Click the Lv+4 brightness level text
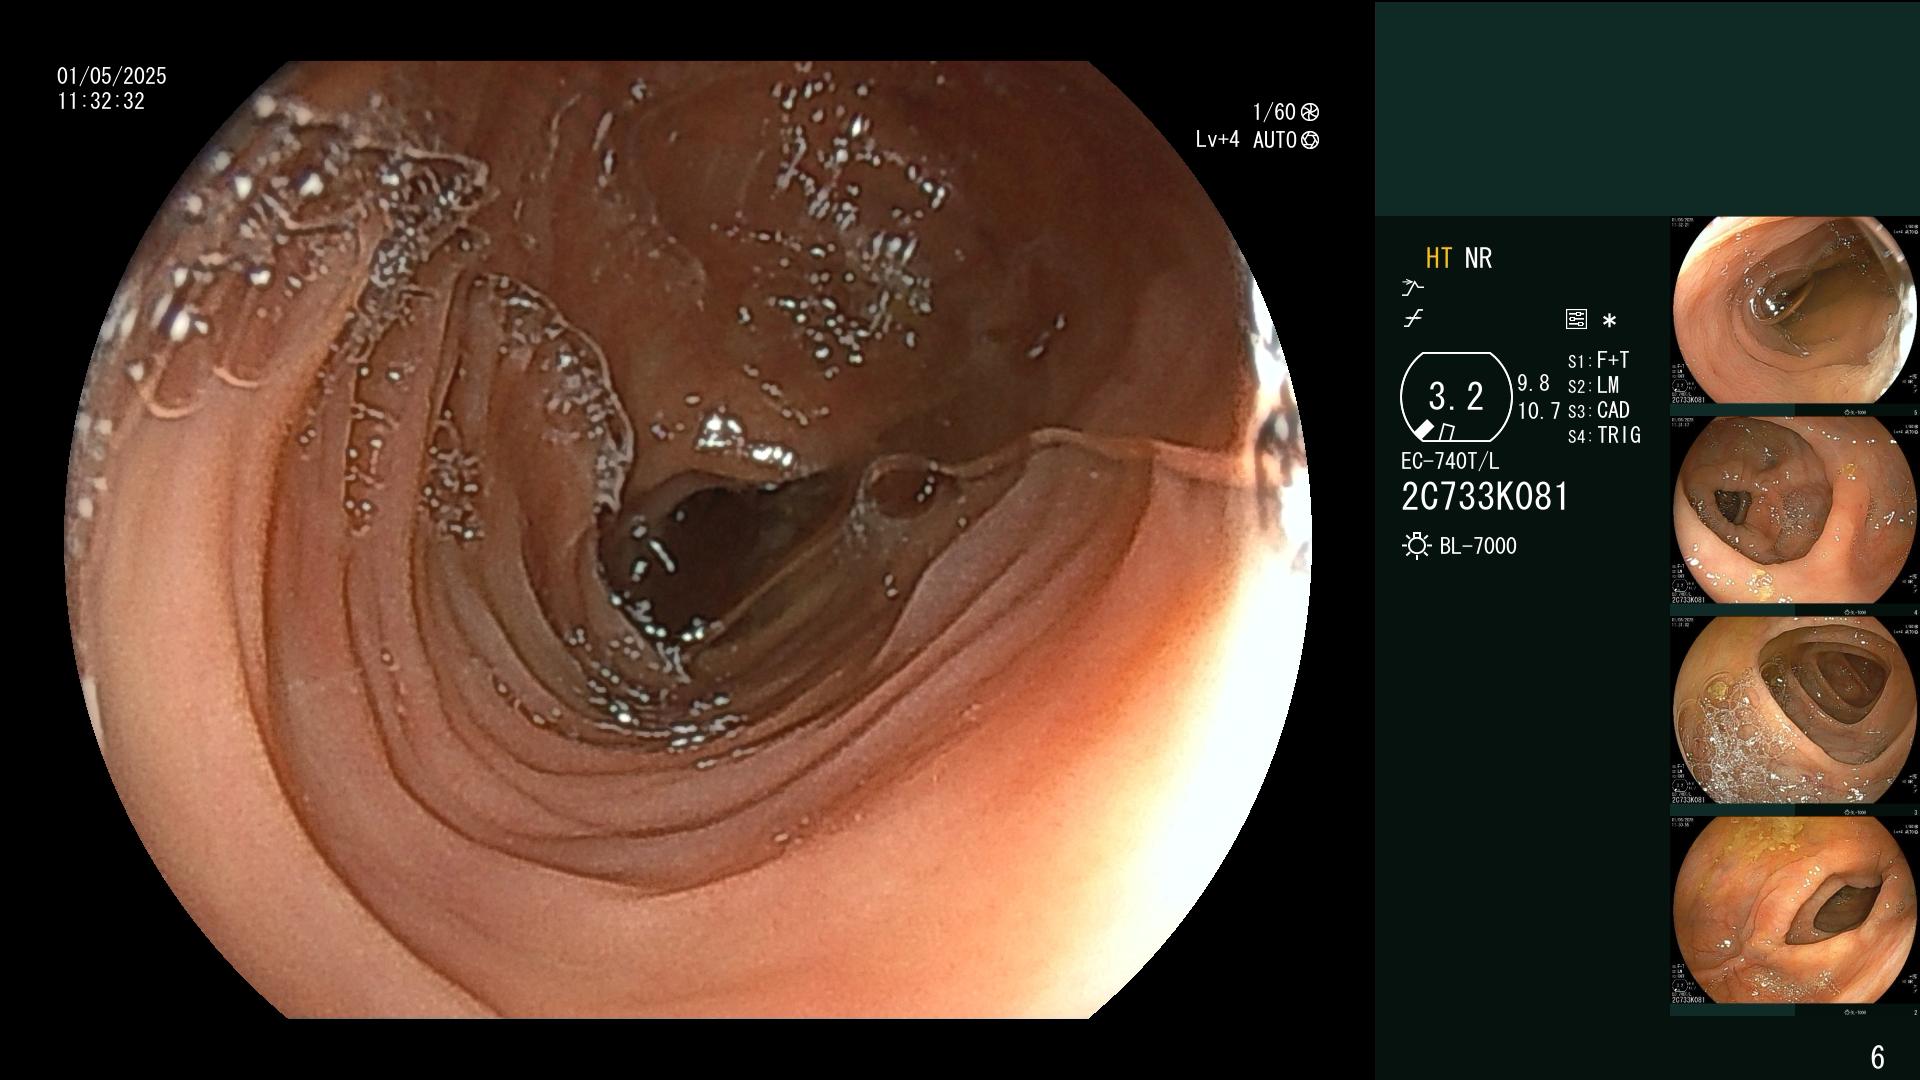1920x1080 pixels. pyautogui.click(x=1217, y=140)
